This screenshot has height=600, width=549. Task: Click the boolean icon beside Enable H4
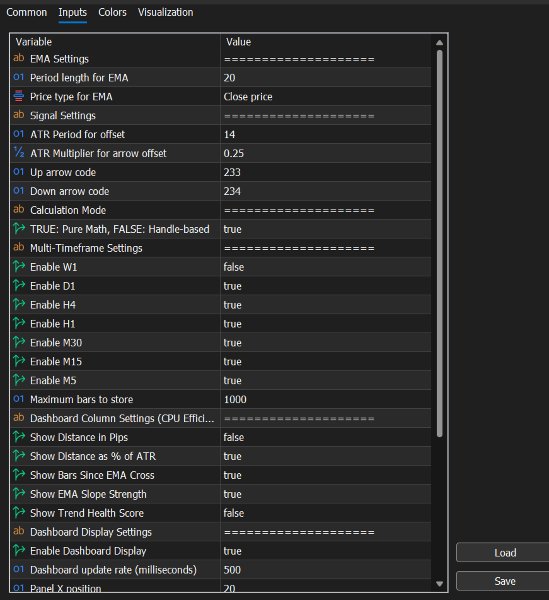tap(18, 304)
